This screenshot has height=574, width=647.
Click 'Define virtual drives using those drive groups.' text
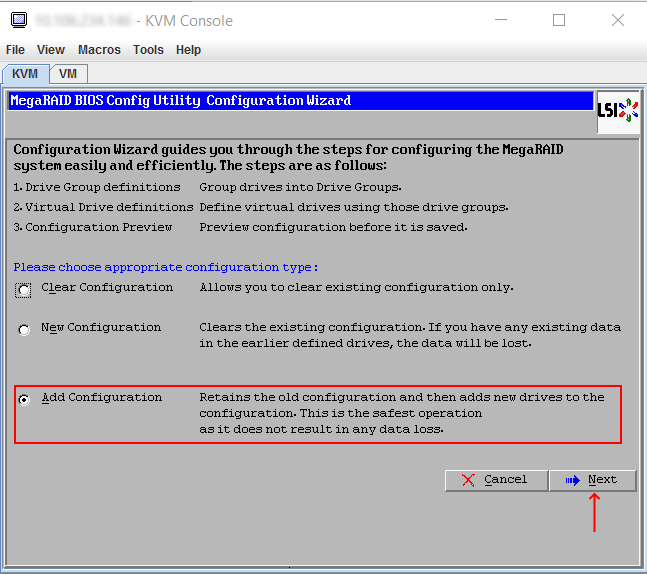tap(354, 207)
